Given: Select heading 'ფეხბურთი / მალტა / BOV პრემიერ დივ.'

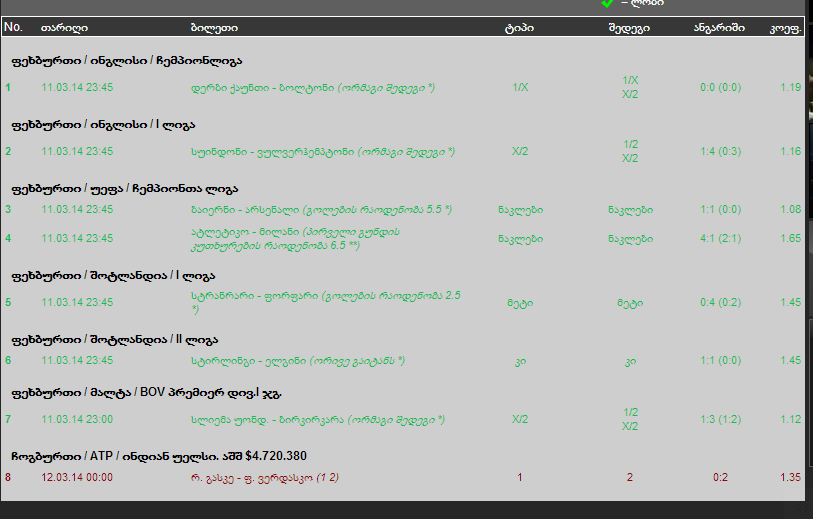Looking at the screenshot, I should tap(146, 393).
